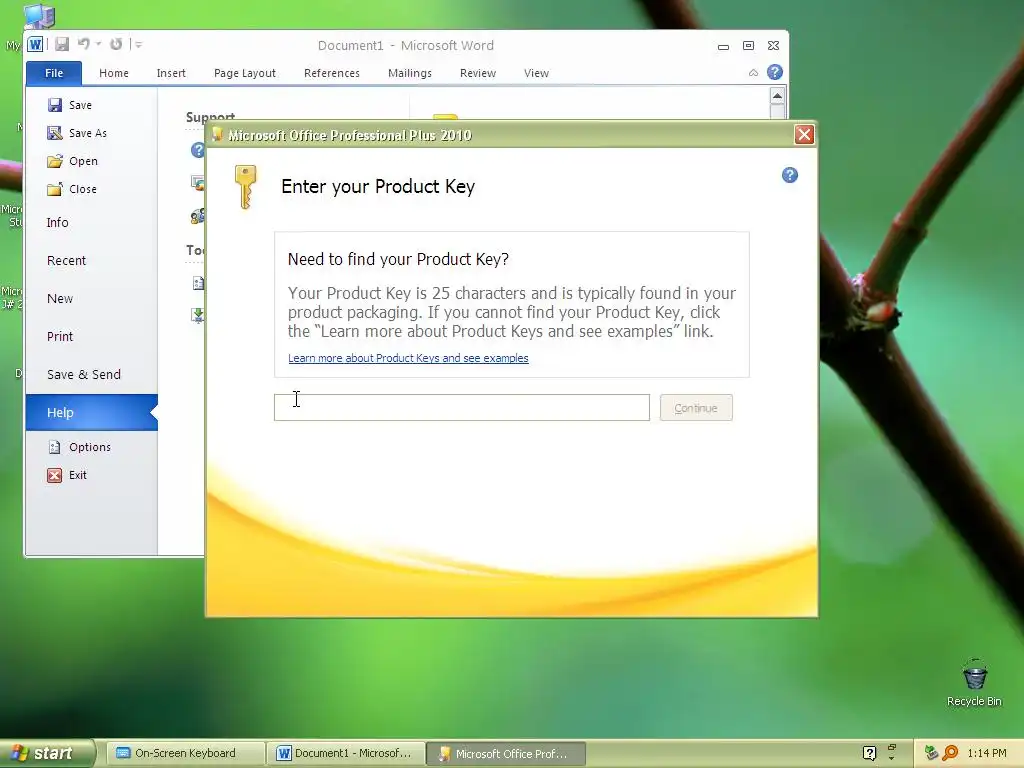The width and height of the screenshot is (1024, 768).
Task: Select Microsoft Office Prof taskbar button
Action: (x=506, y=754)
